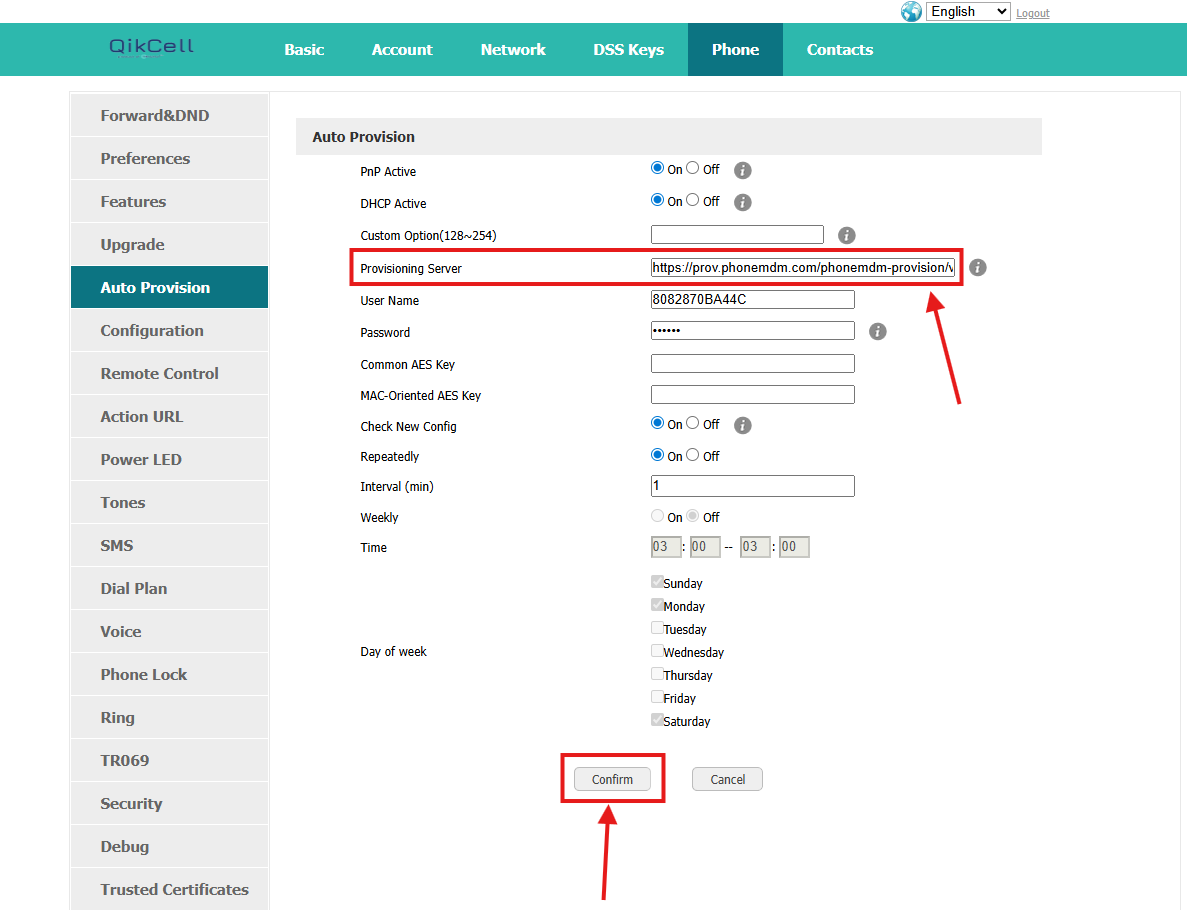Switch to the DSS Keys tab
This screenshot has width=1187, height=910.
(628, 50)
